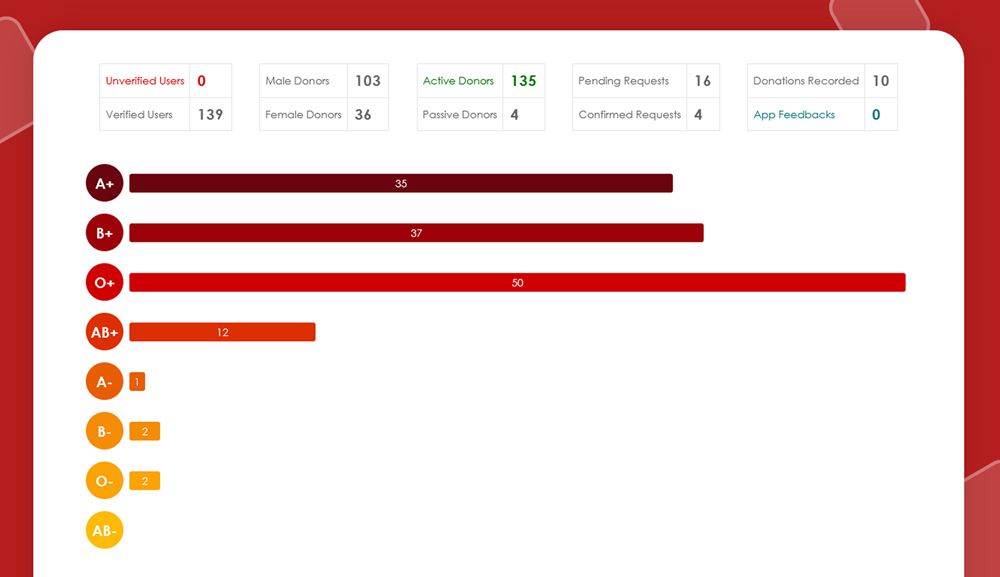The height and width of the screenshot is (577, 1000).
Task: Click the A+ blood group circle icon
Action: click(x=104, y=184)
